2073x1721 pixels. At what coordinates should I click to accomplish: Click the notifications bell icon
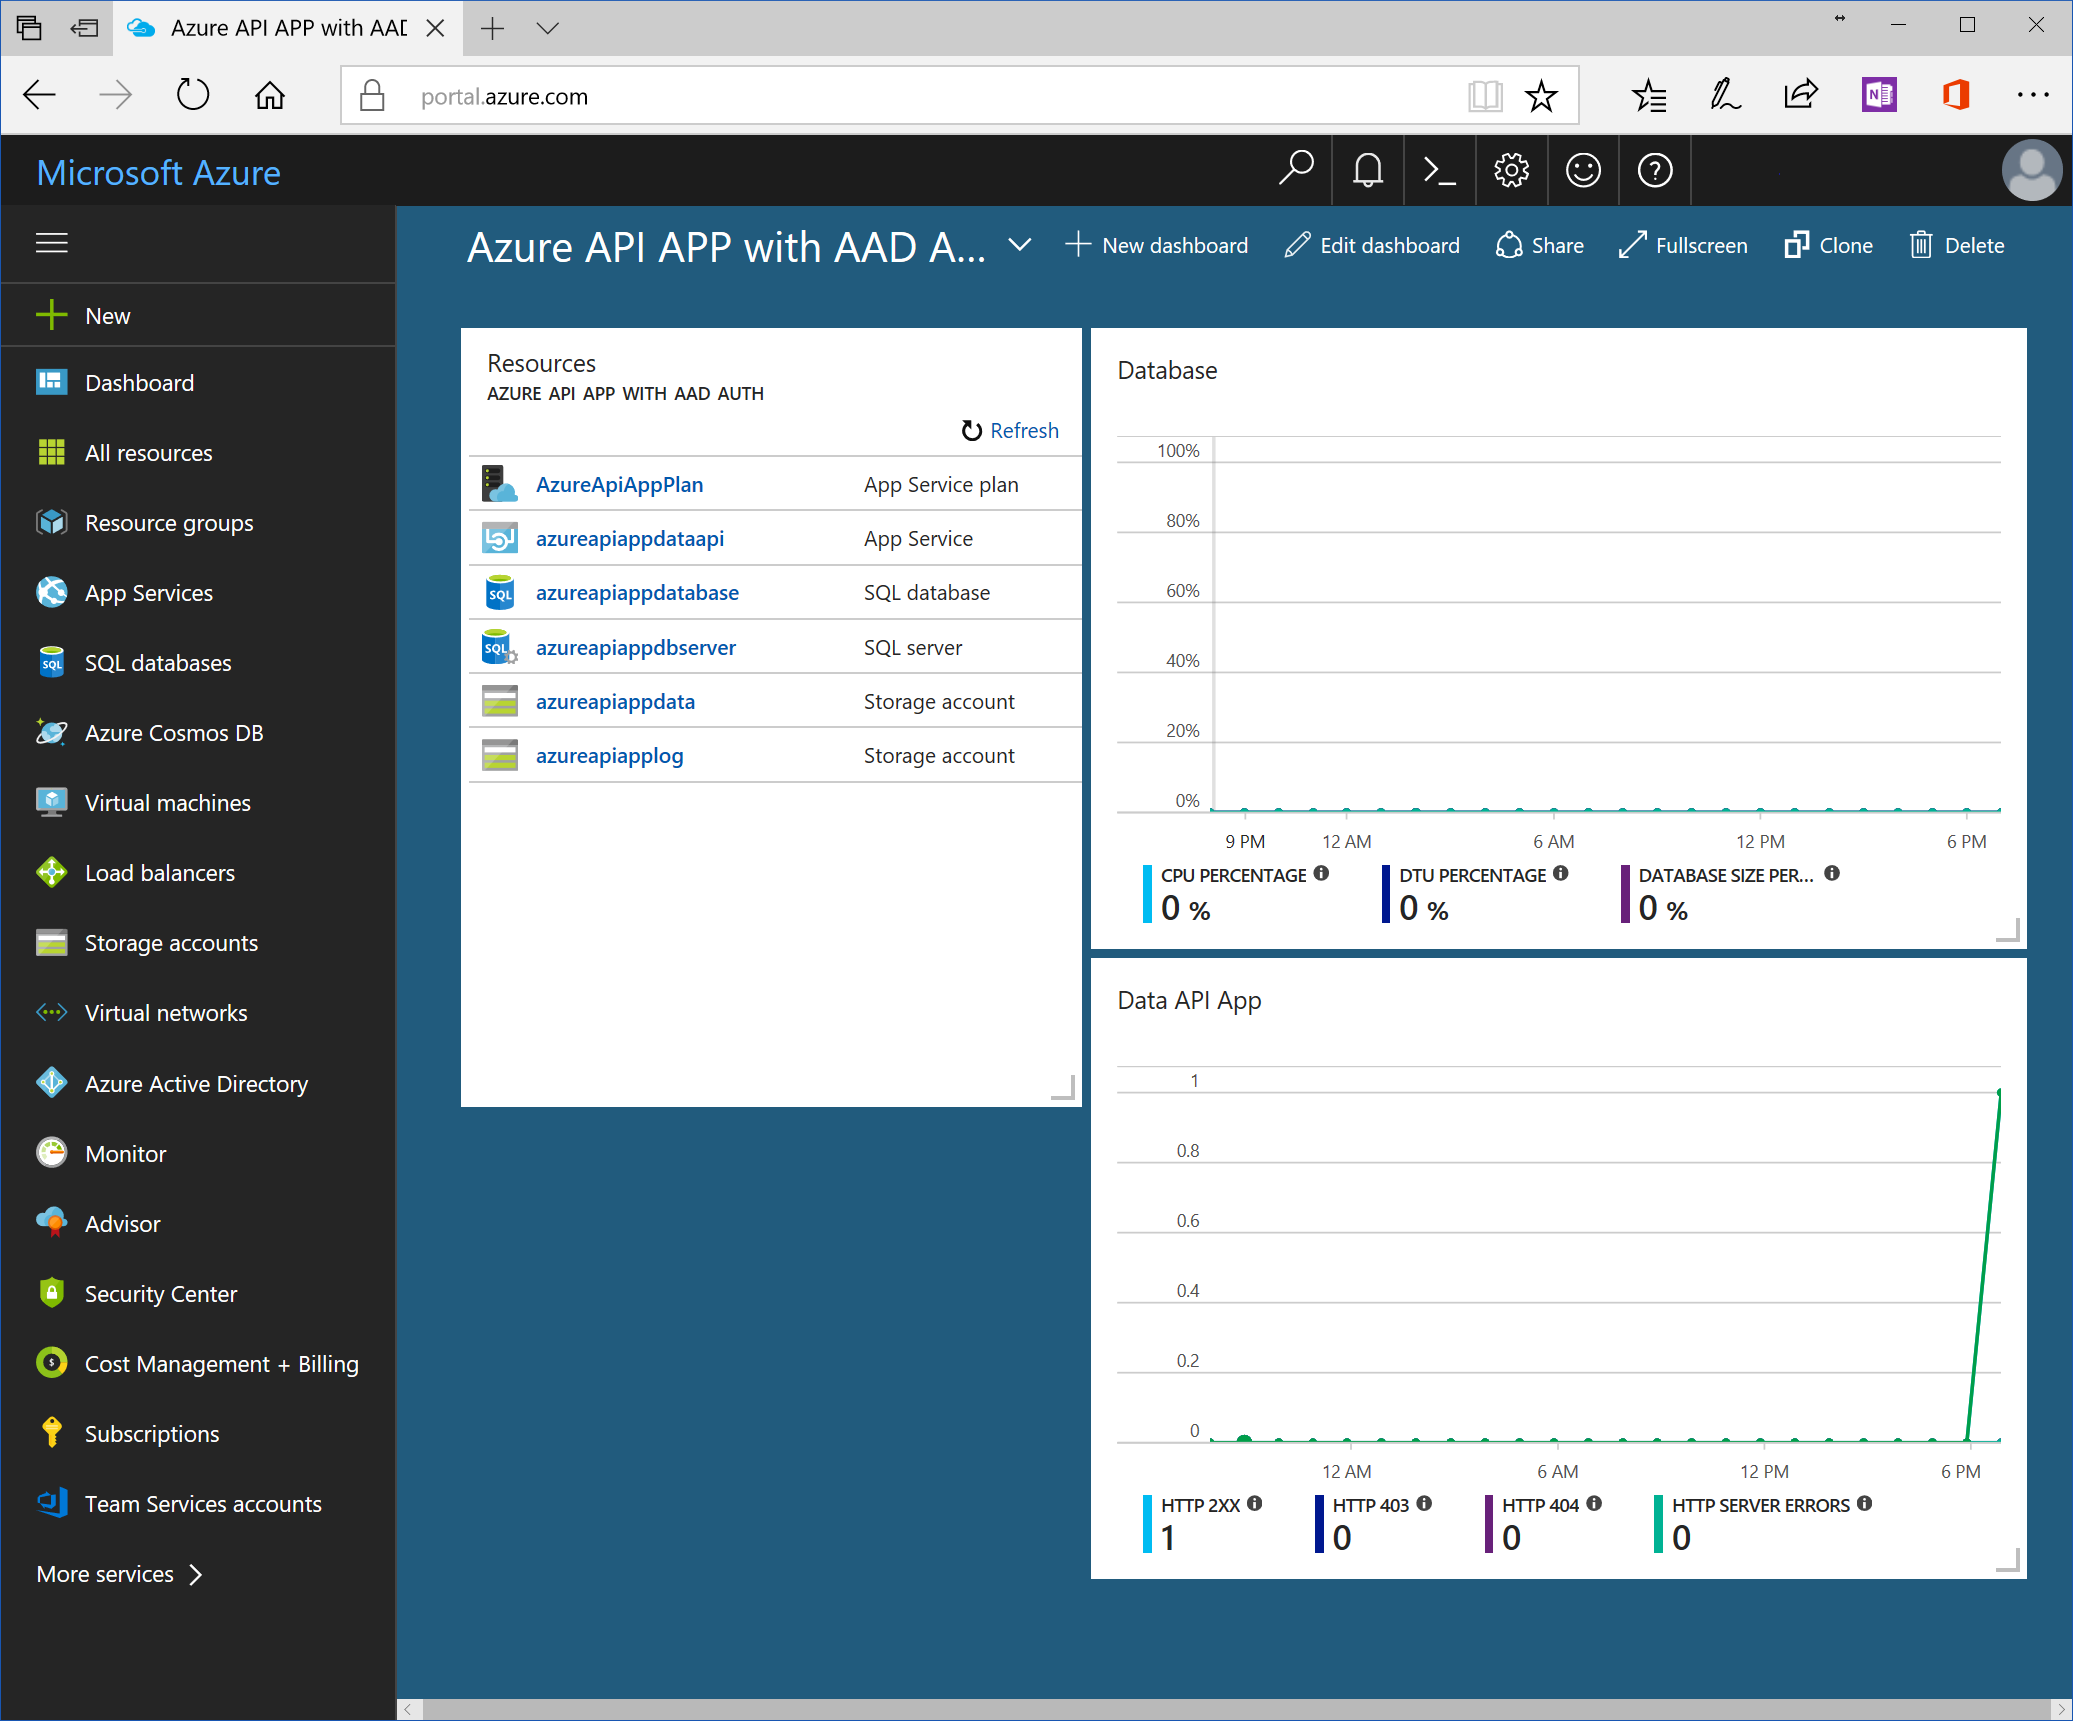click(x=1367, y=171)
